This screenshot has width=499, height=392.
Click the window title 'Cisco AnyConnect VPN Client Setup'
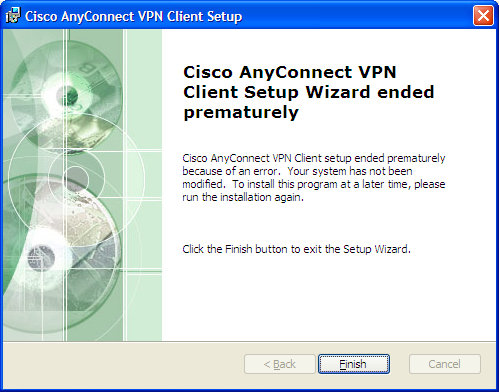[134, 16]
